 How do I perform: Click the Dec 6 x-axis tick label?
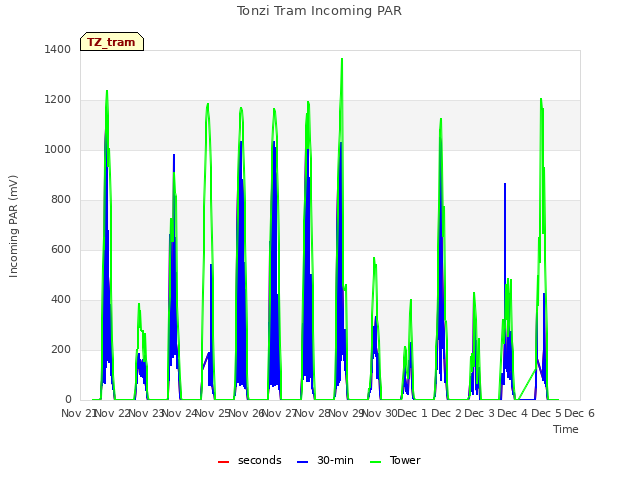click(579, 413)
